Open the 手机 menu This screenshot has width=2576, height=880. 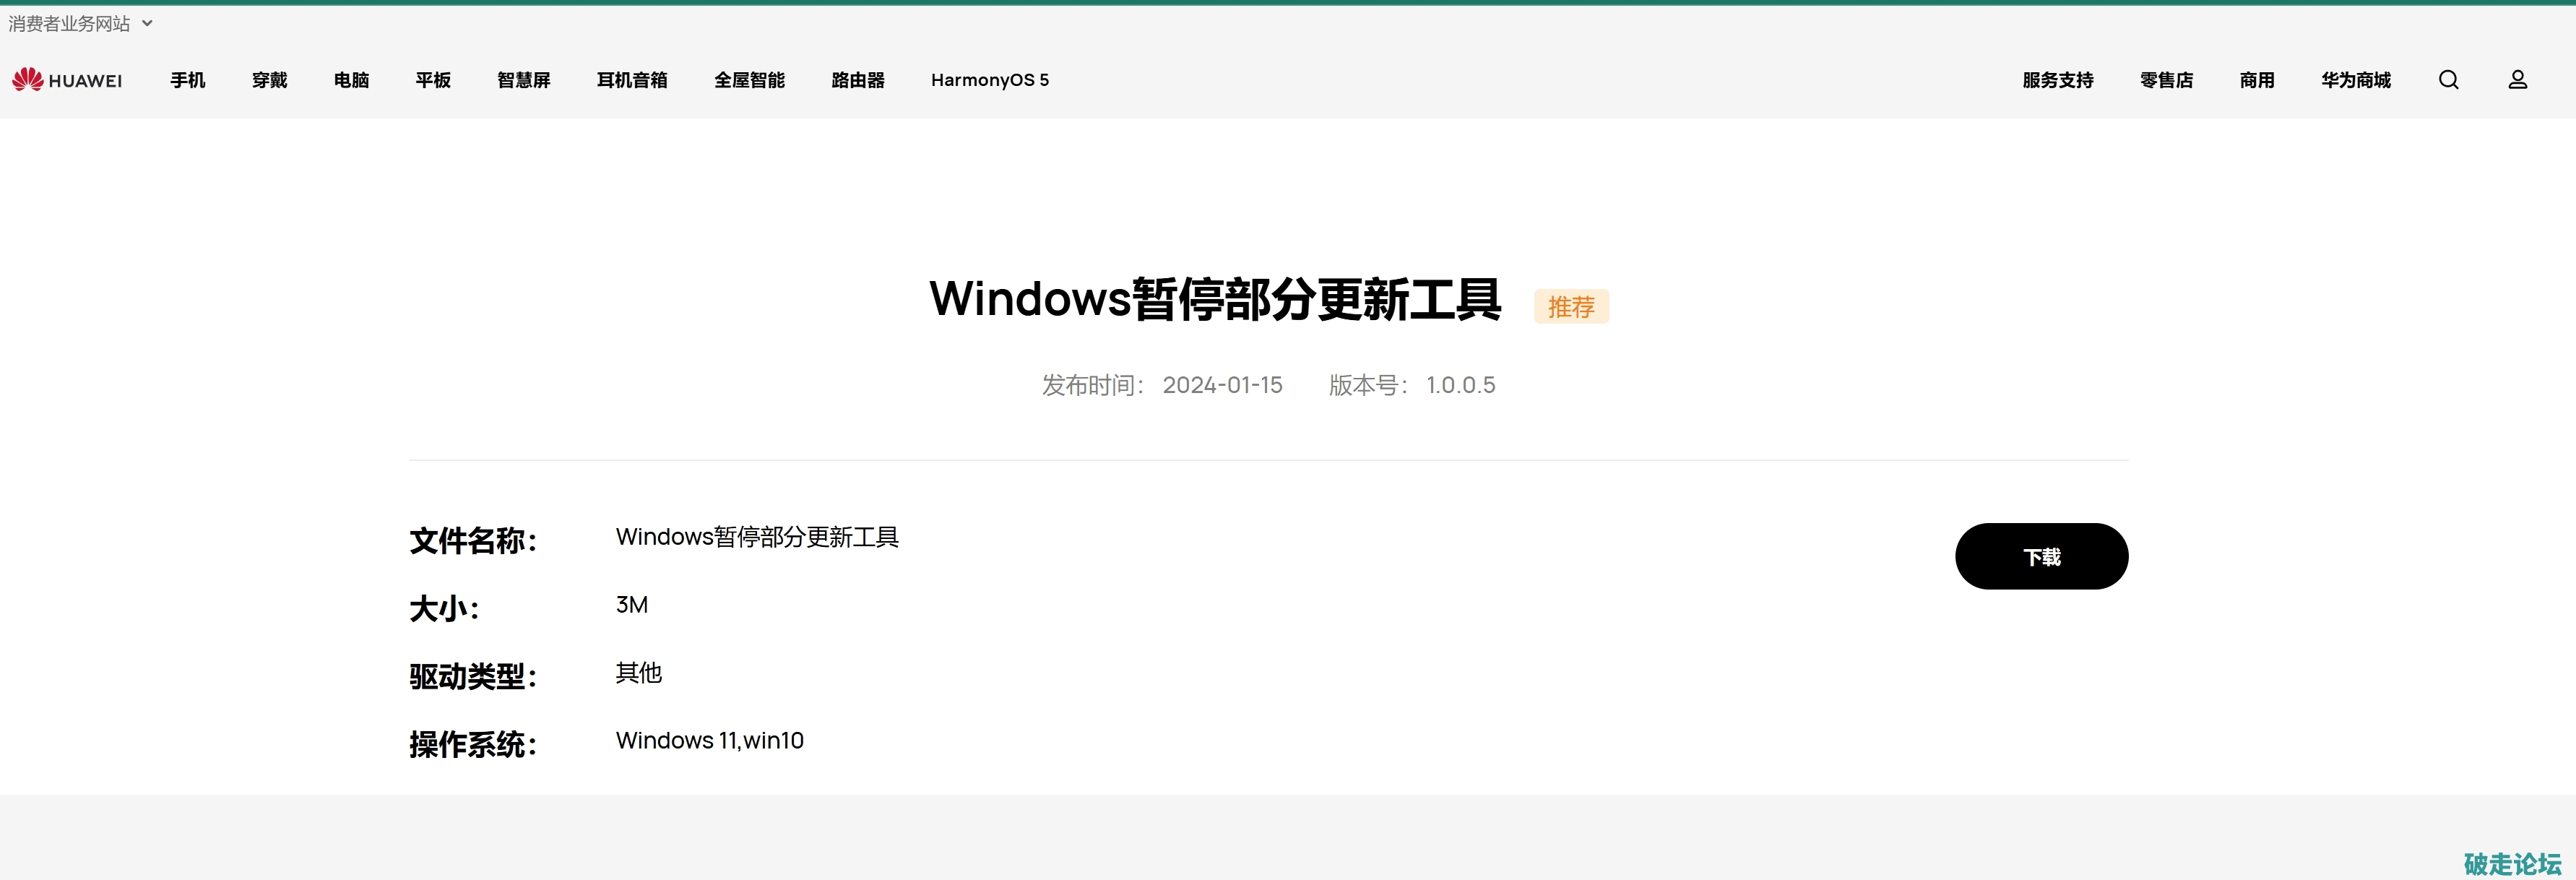pos(188,80)
